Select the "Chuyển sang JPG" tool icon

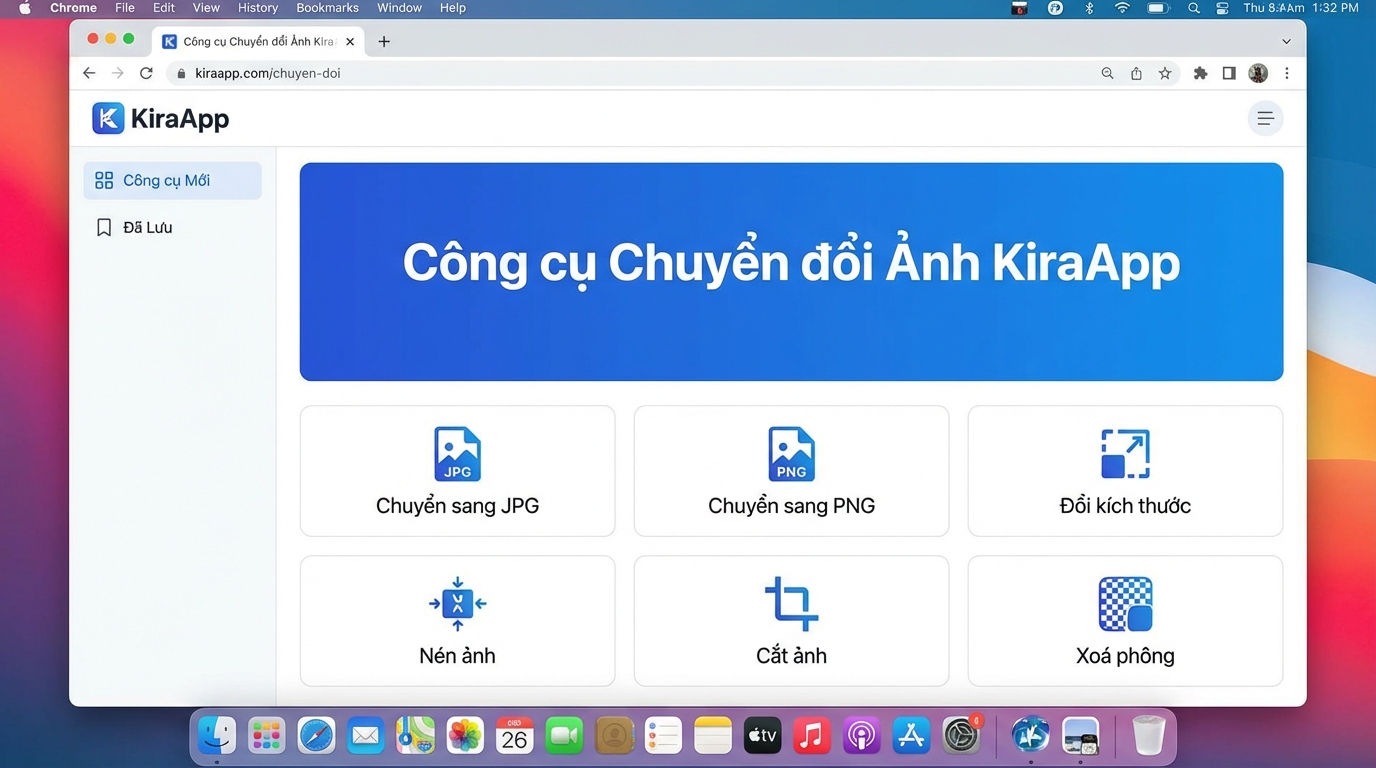point(457,453)
